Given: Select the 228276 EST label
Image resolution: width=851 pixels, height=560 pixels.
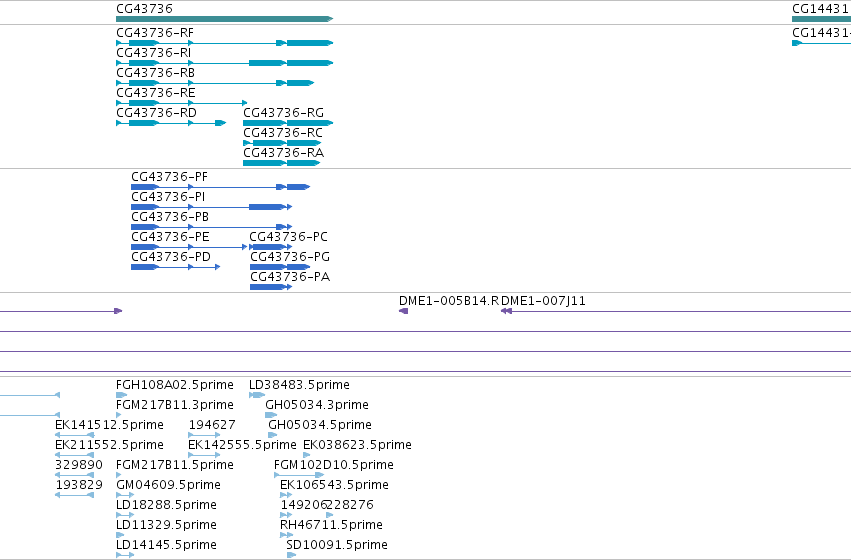Looking at the screenshot, I should (351, 506).
